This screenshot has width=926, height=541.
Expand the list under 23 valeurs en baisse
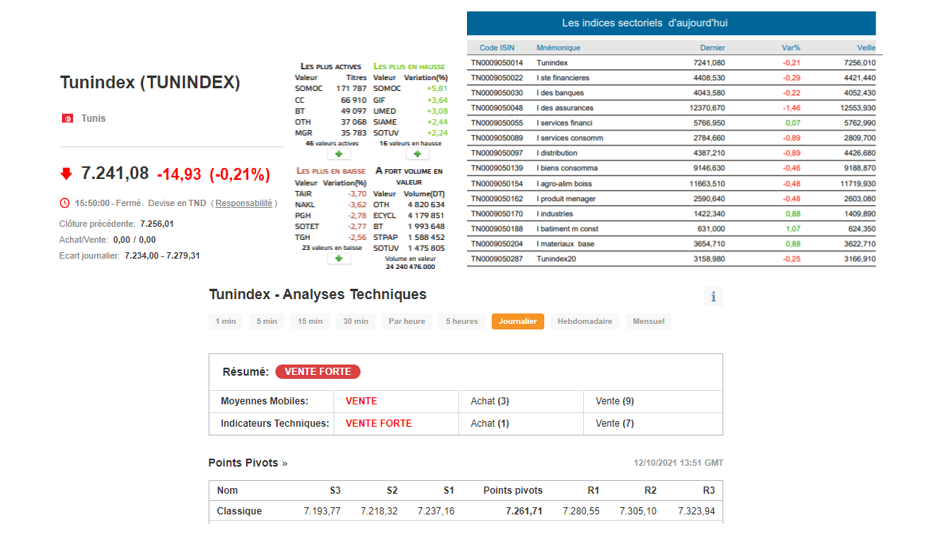(338, 258)
